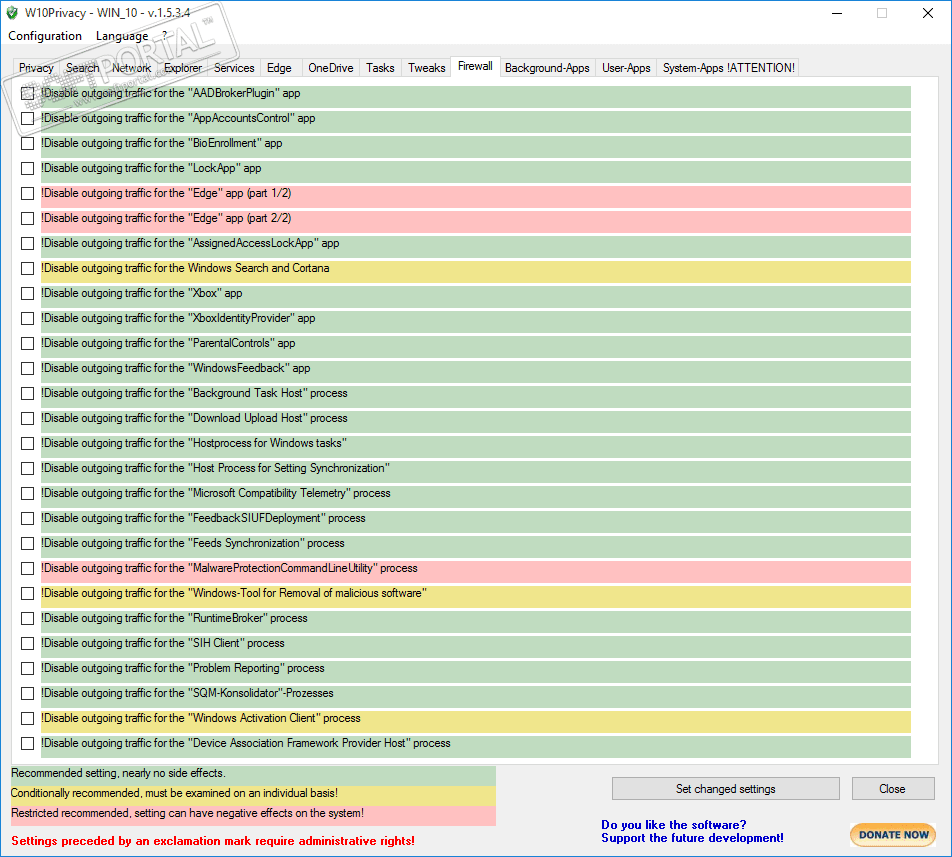The width and height of the screenshot is (952, 857).
Task: Check the WindowsFeedback app checkbox
Action: [27, 368]
